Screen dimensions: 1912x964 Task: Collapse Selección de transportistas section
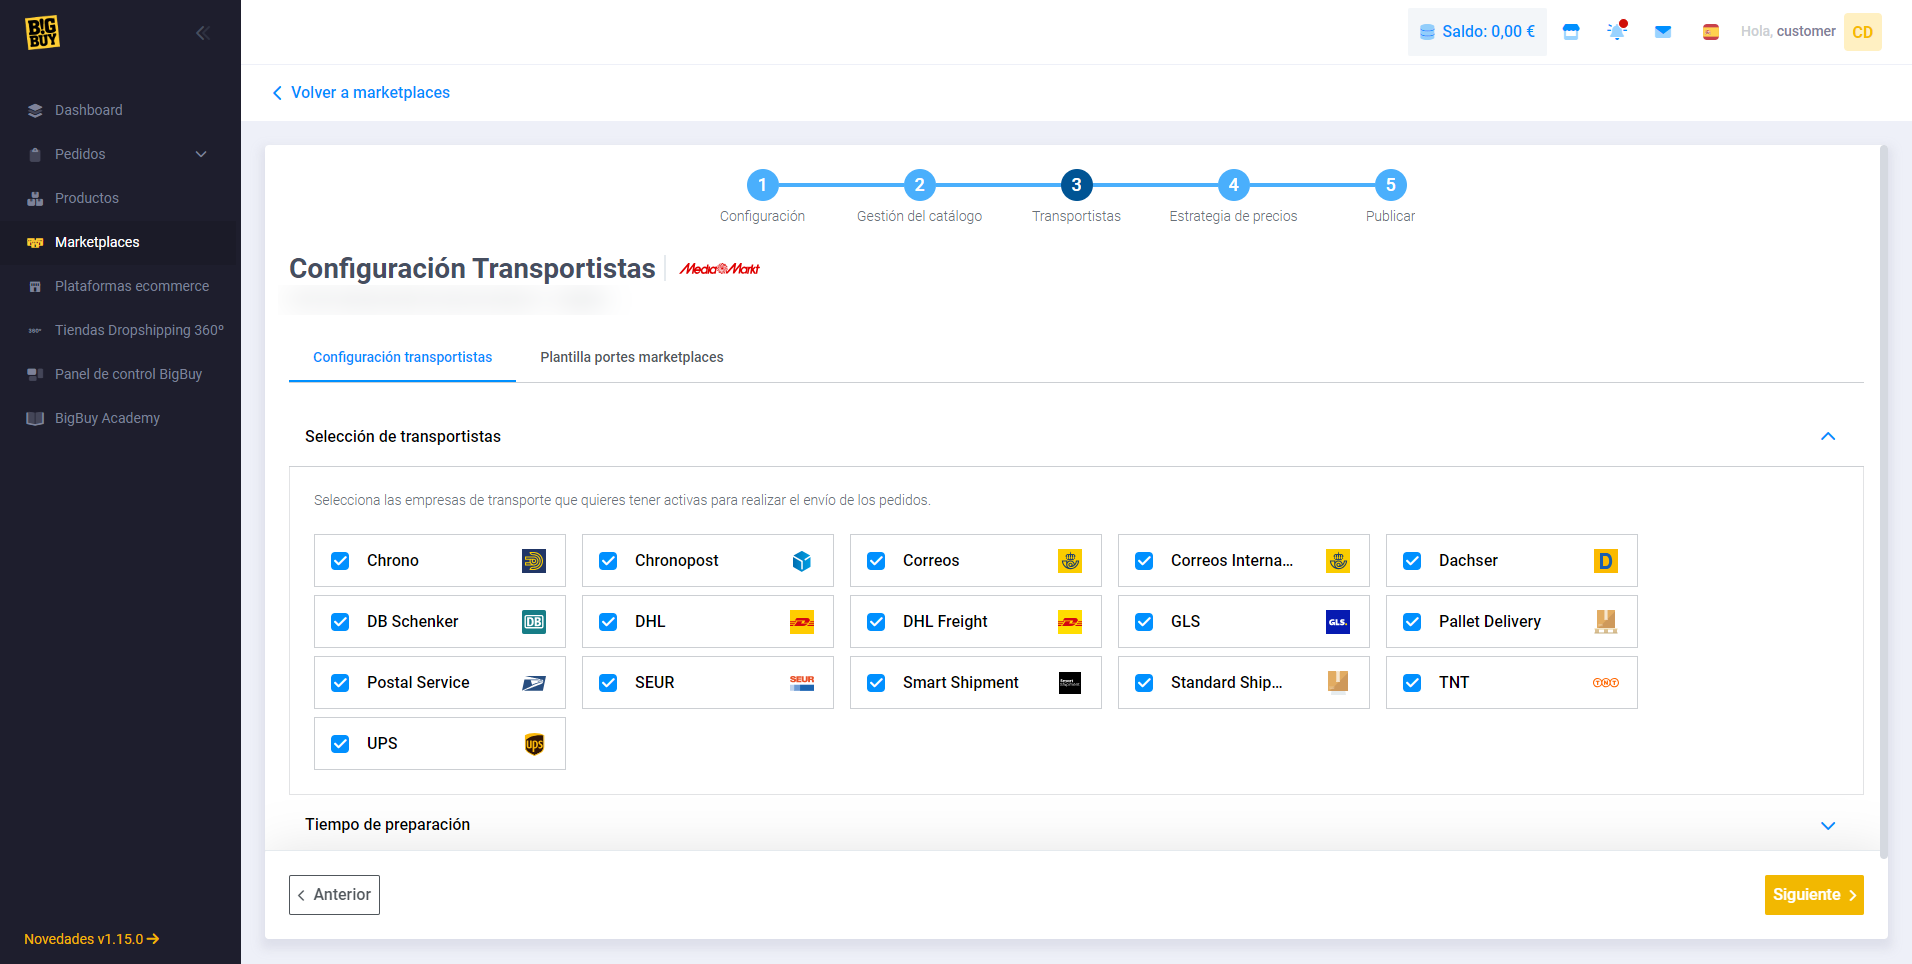(1828, 436)
